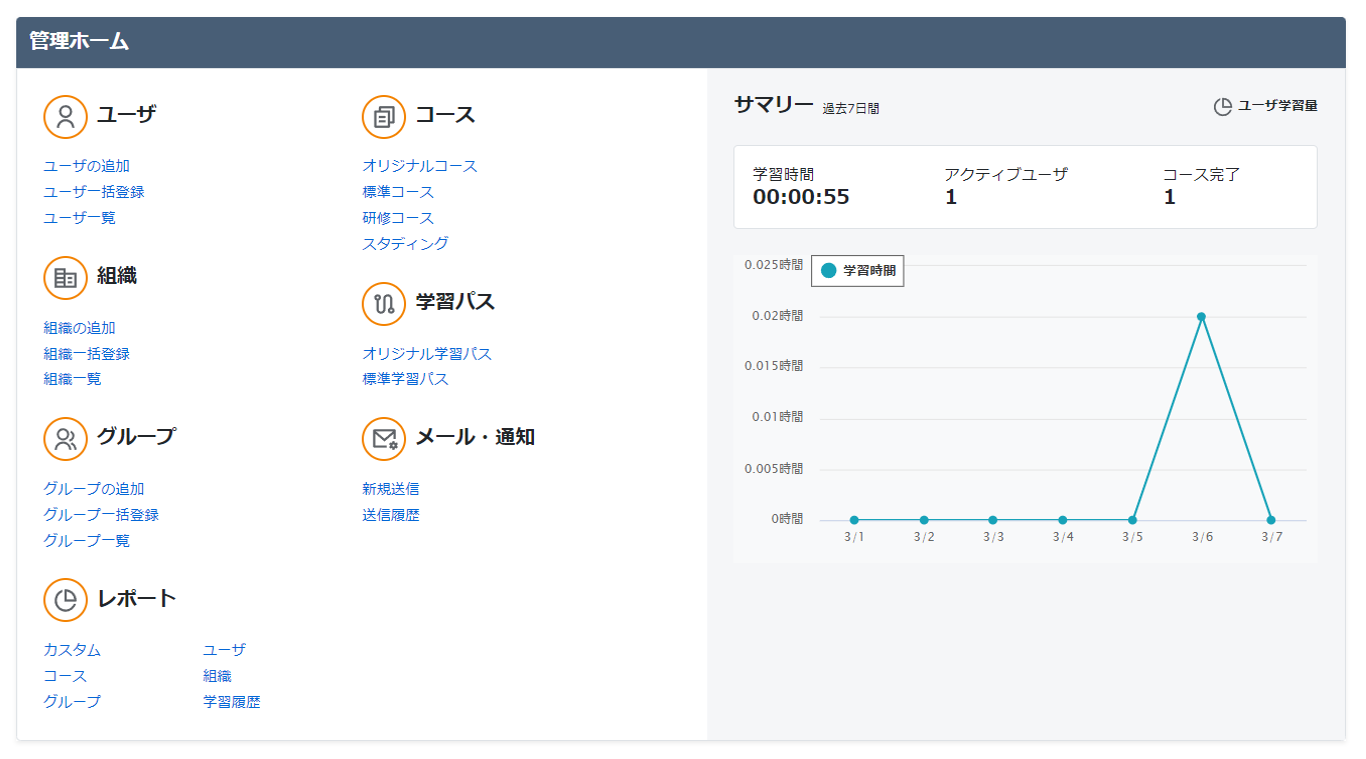Open 新規送信 mail link
The height and width of the screenshot is (759, 1366).
click(391, 489)
